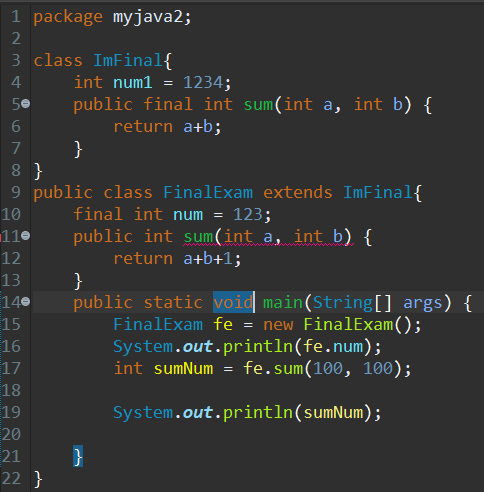Screen dimensions: 484x492
Task: Click line number 22 in the gutter
Action: point(11,479)
